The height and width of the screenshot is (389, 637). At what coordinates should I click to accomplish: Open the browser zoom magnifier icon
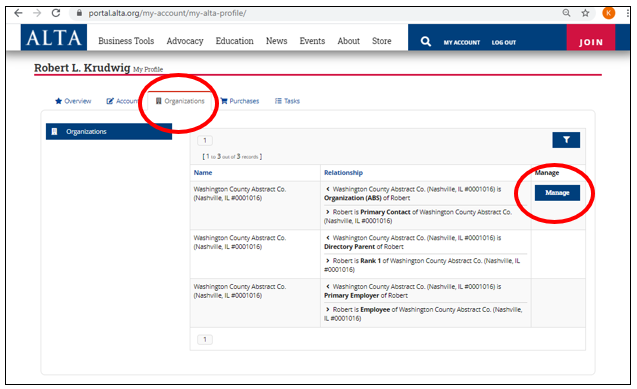566,13
